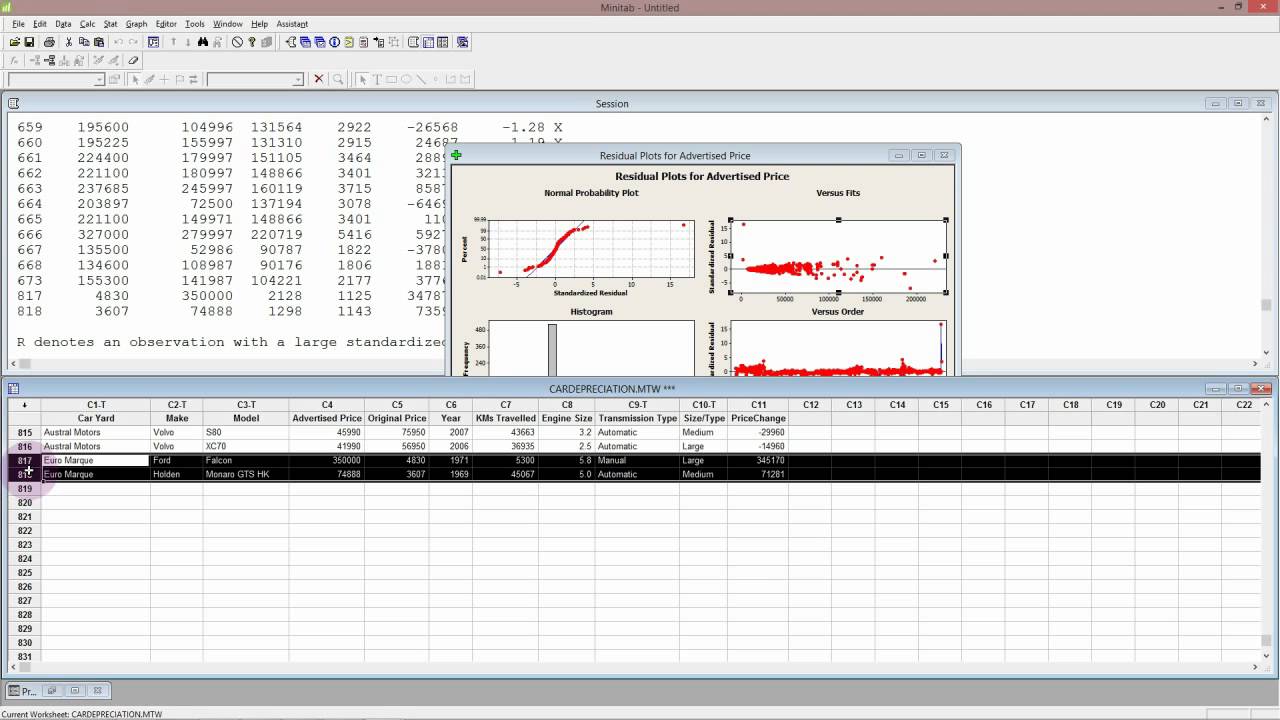
Task: Click the red X delete icon
Action: (319, 79)
